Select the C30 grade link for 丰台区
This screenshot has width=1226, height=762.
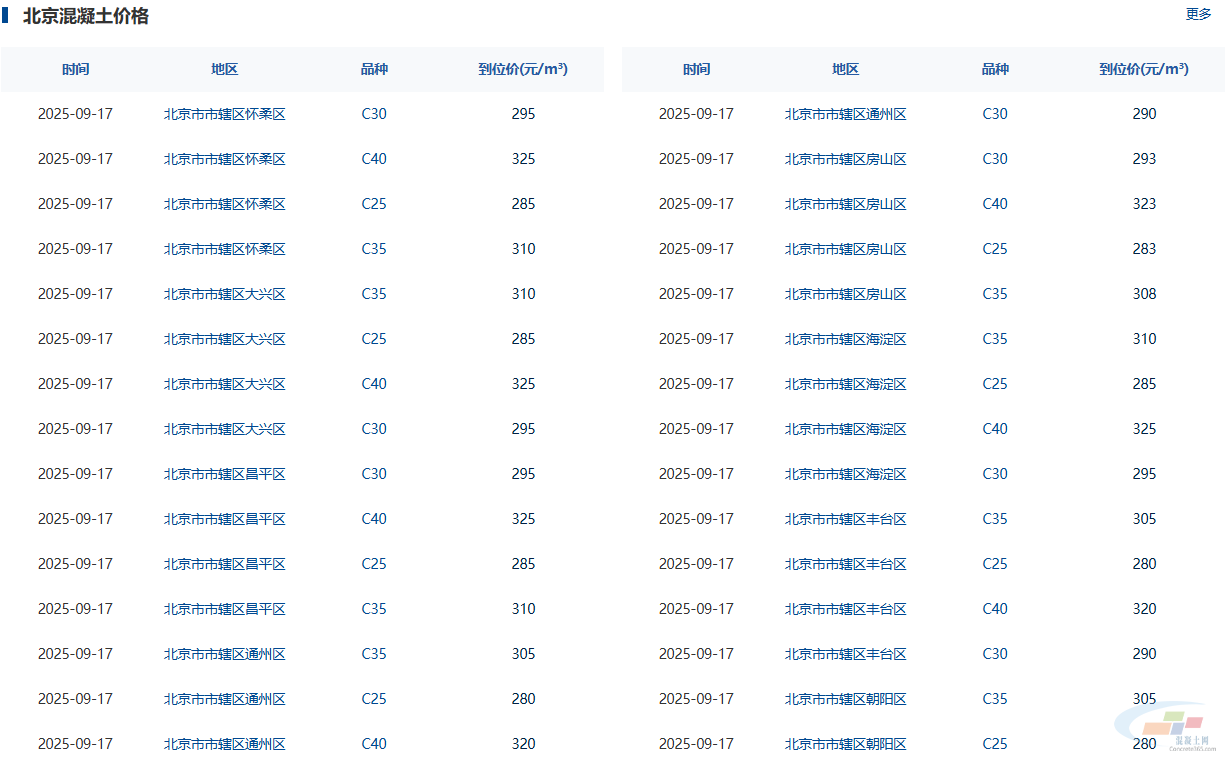point(995,654)
